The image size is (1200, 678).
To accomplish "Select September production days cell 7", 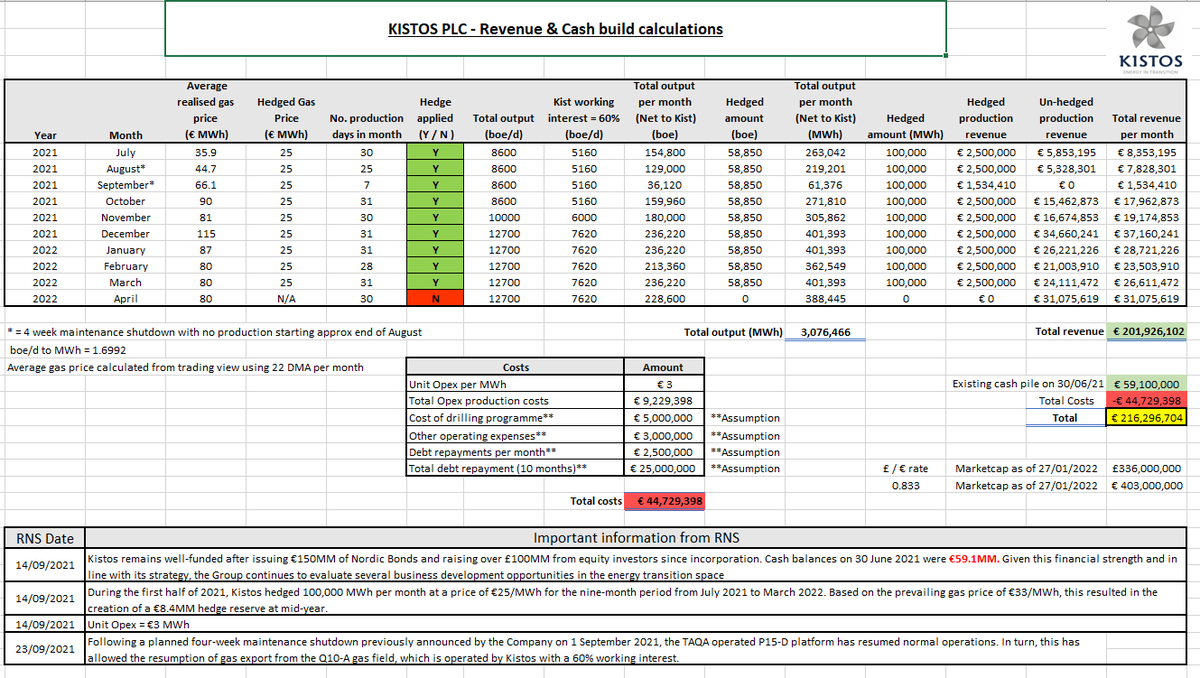I will (366, 185).
